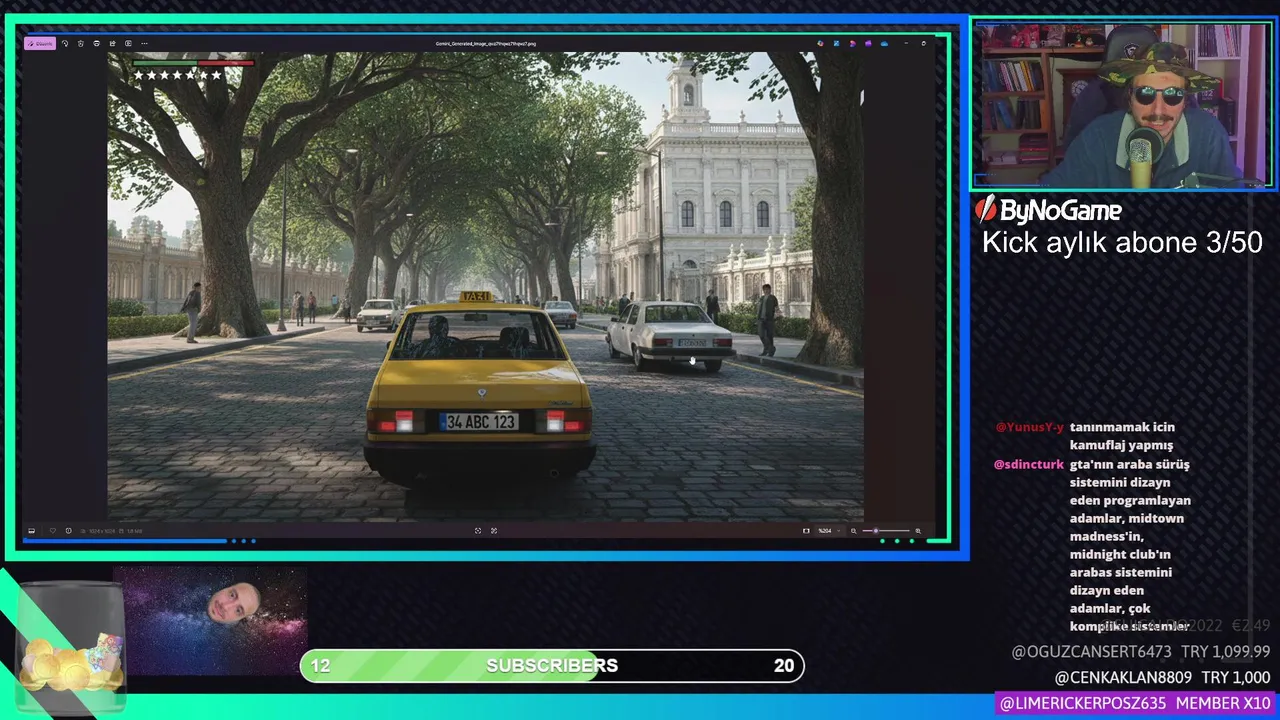Click the print icon in Photos toolbar

pyautogui.click(x=96, y=44)
